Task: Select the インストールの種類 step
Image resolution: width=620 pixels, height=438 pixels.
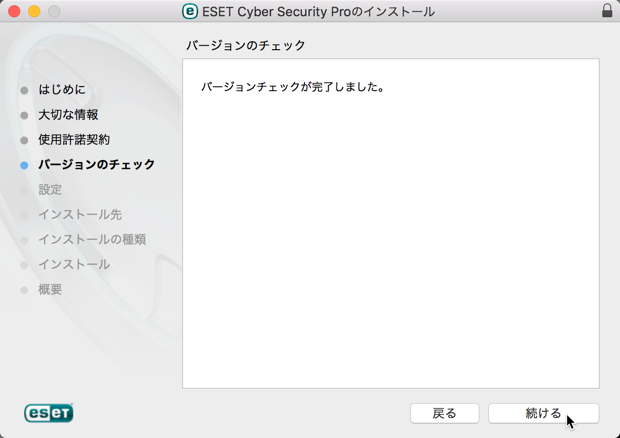Action: 92,240
